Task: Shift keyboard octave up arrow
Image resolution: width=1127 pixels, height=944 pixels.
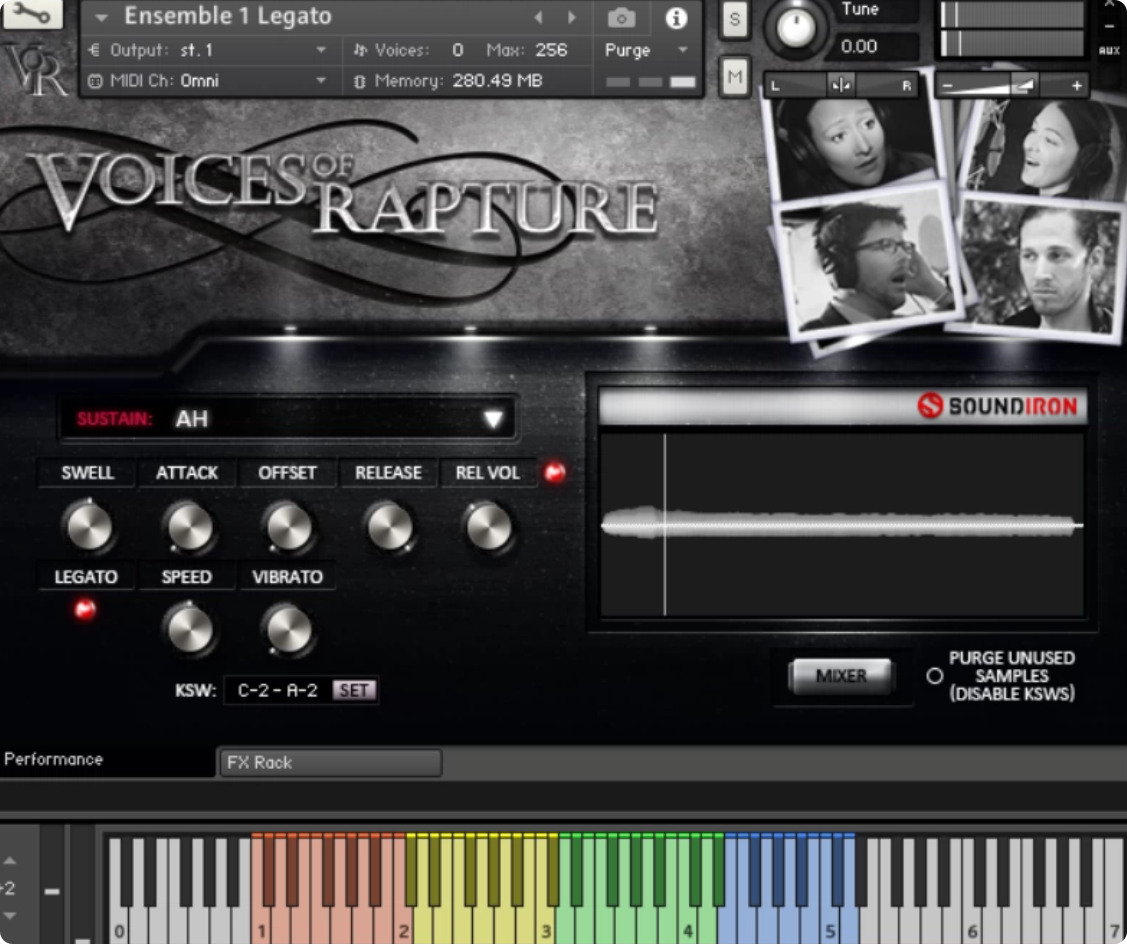Action: pyautogui.click(x=10, y=860)
